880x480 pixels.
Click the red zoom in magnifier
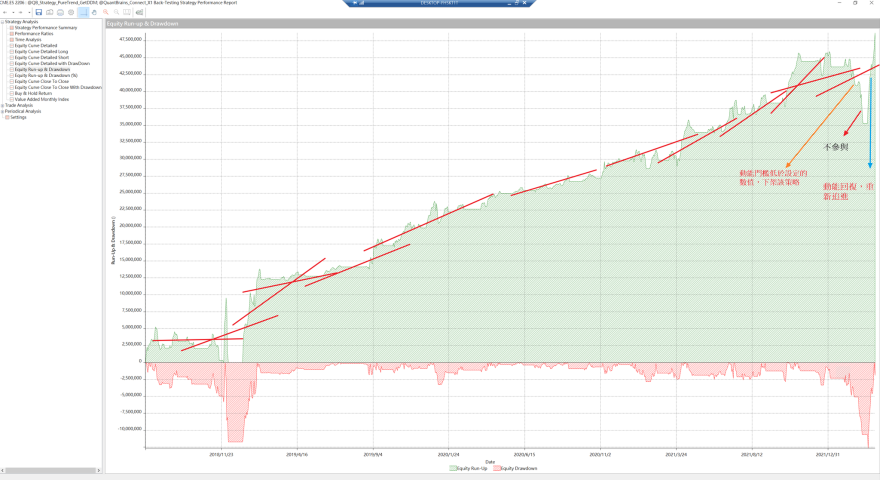pos(105,12)
